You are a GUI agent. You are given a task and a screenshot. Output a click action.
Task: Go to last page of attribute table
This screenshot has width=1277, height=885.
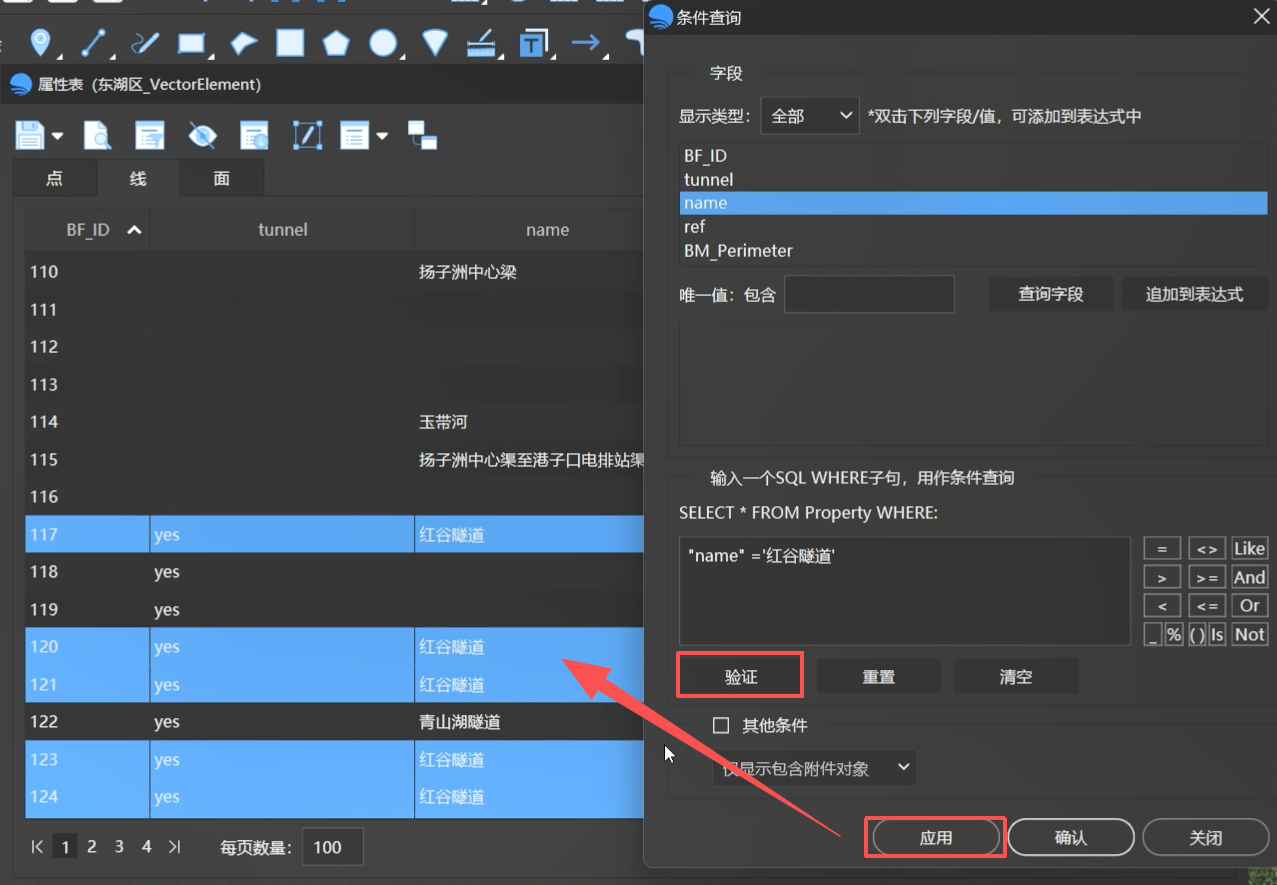[x=175, y=847]
